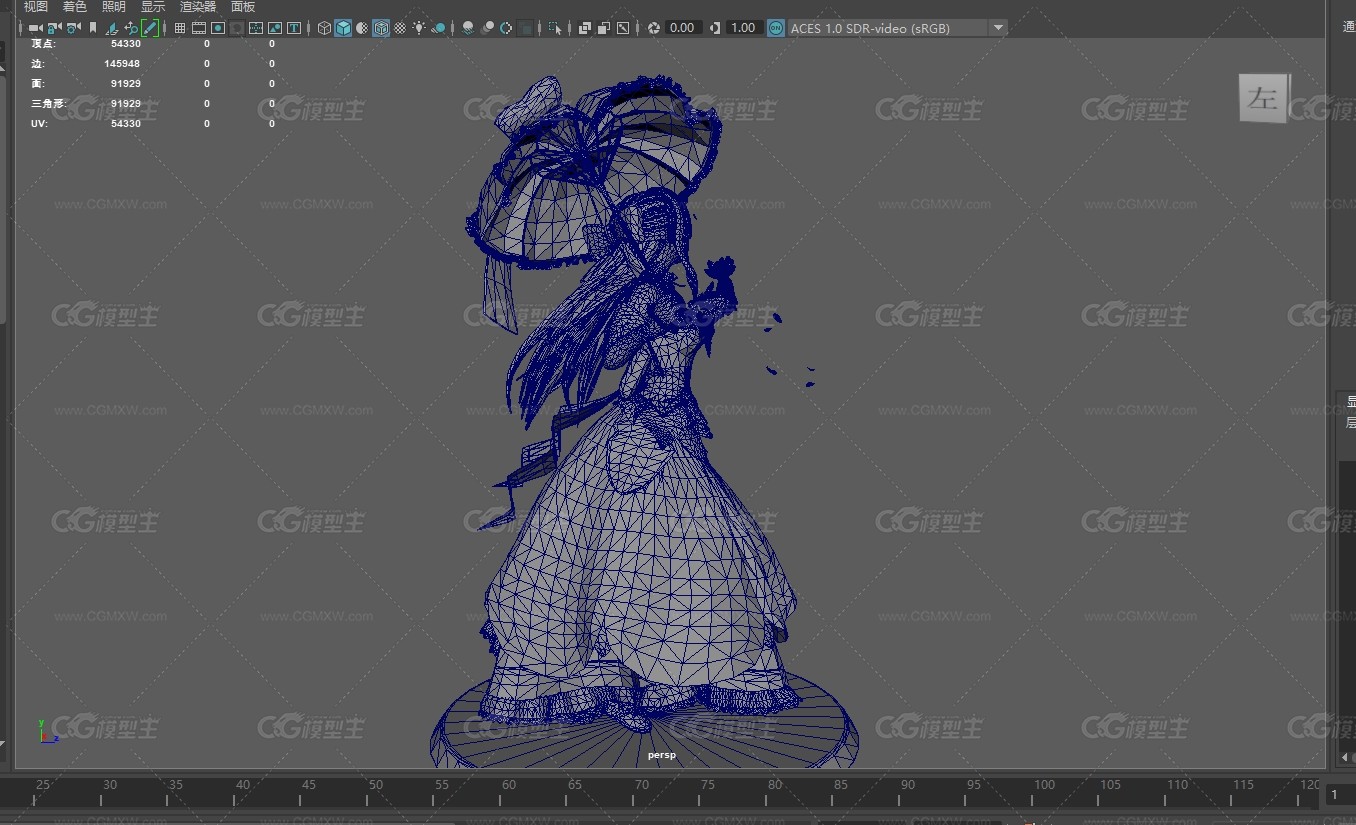Click the gamma value field 1.00

click(743, 28)
